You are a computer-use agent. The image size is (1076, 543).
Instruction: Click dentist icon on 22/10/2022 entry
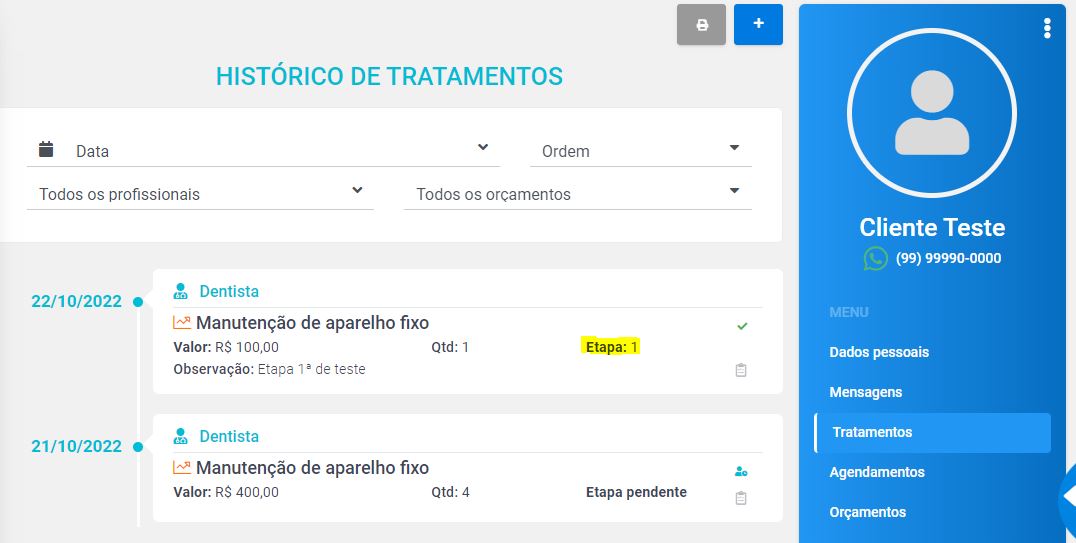tap(180, 291)
